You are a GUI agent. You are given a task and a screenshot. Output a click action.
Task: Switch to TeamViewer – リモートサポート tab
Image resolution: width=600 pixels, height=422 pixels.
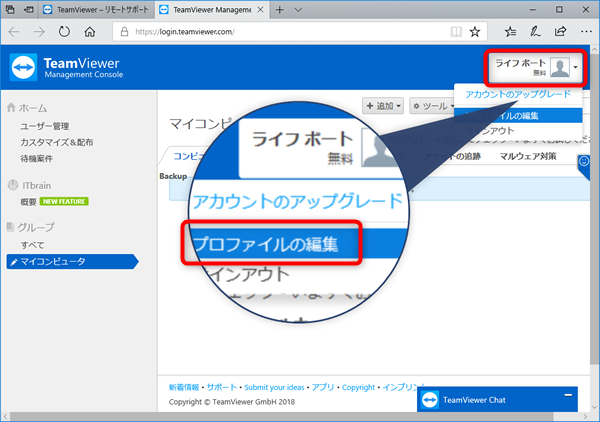[96, 10]
